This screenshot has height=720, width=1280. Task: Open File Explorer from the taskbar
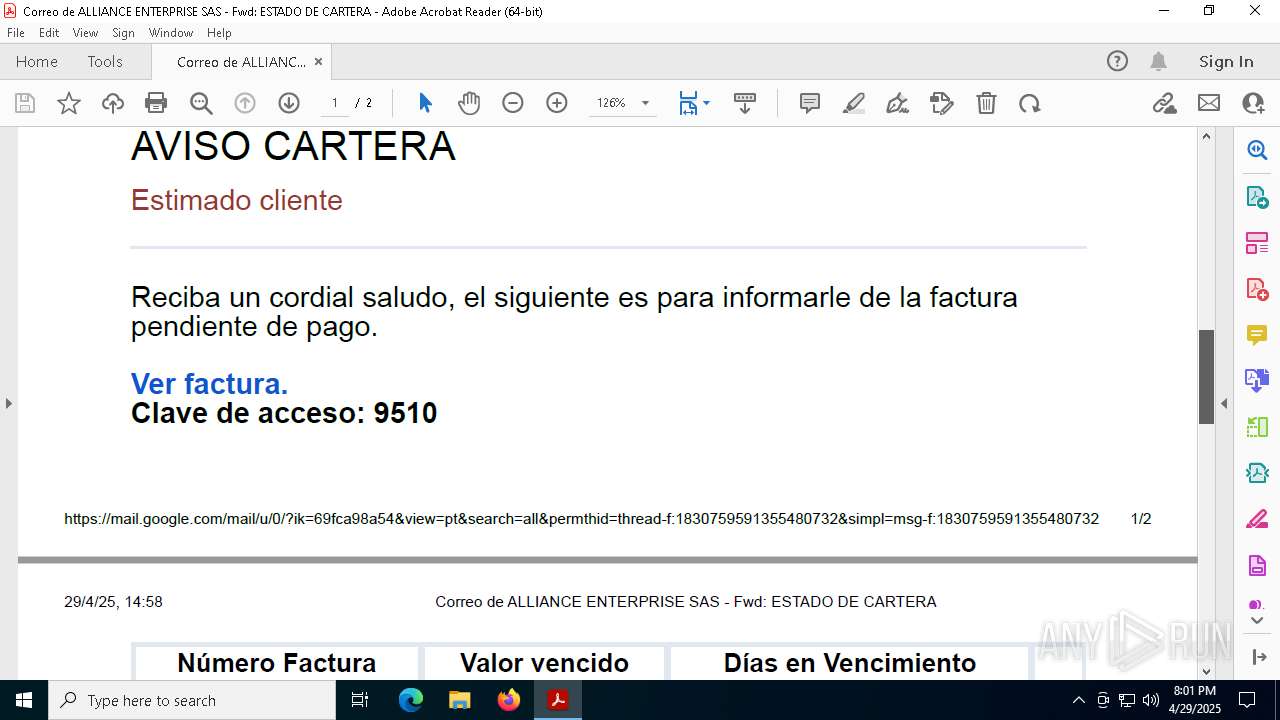point(460,700)
